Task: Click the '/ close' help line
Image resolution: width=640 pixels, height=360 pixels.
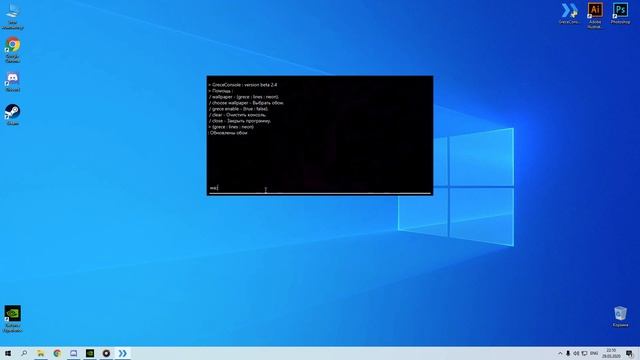Action: [240, 121]
